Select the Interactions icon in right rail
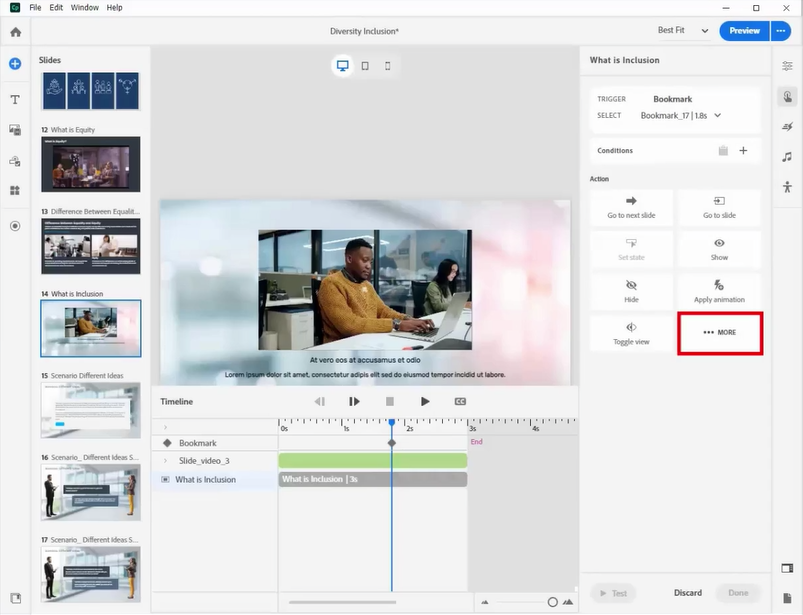Screen dimensions: 803x615 point(787,96)
